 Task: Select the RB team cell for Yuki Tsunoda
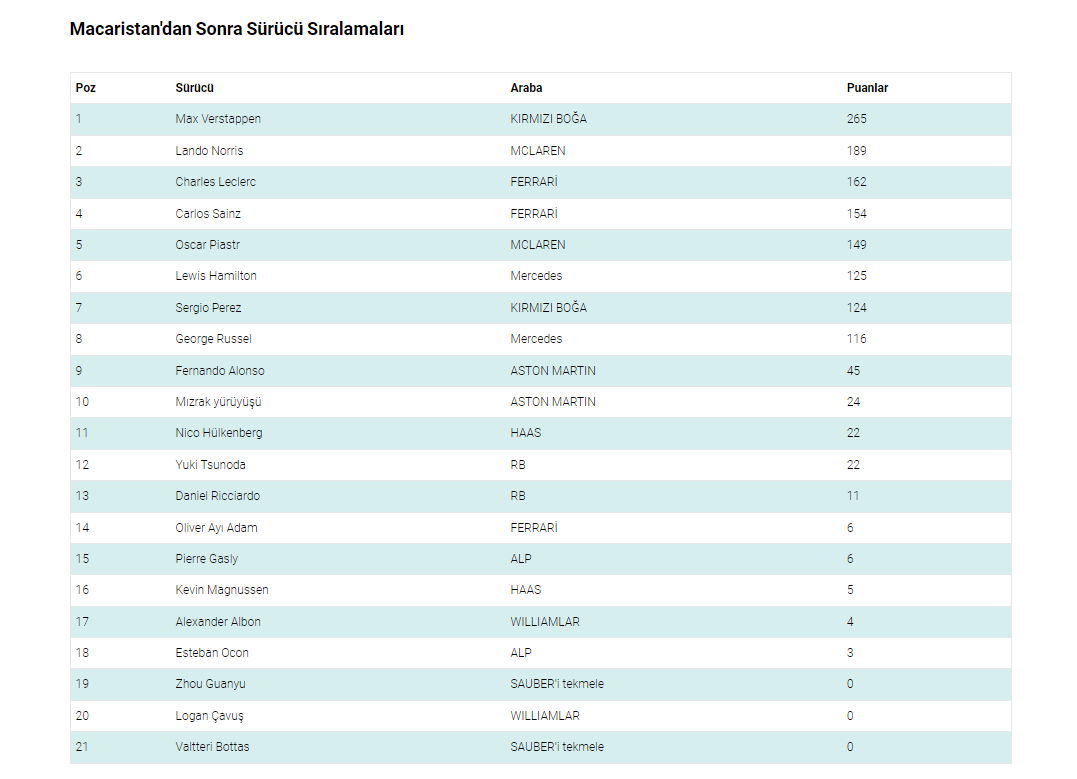[x=518, y=465]
